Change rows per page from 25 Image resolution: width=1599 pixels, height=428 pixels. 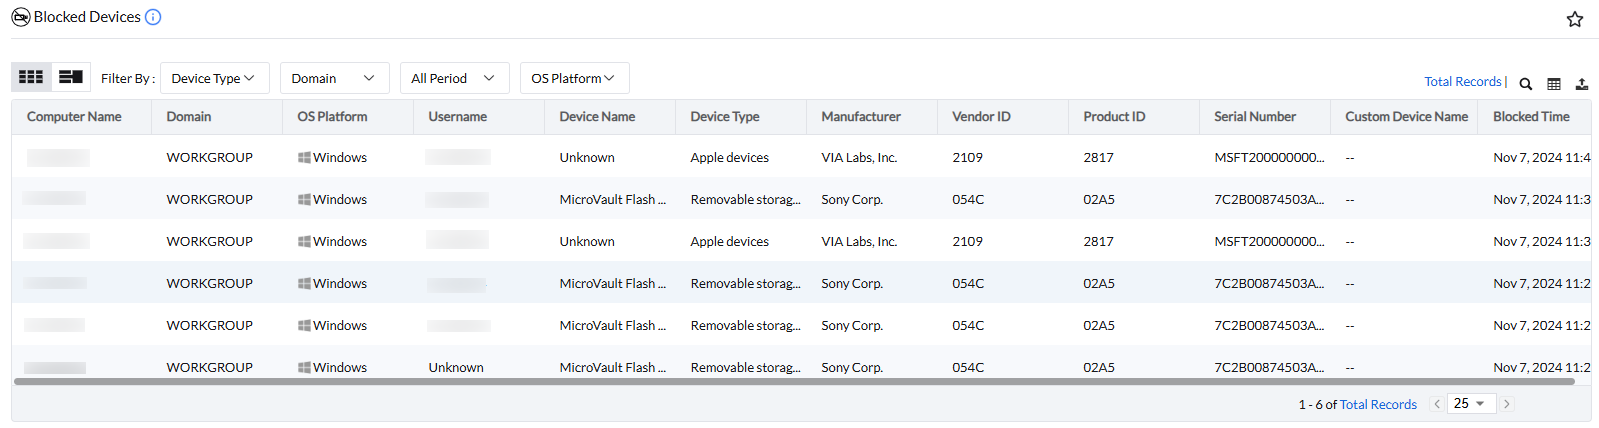pyautogui.click(x=1470, y=403)
